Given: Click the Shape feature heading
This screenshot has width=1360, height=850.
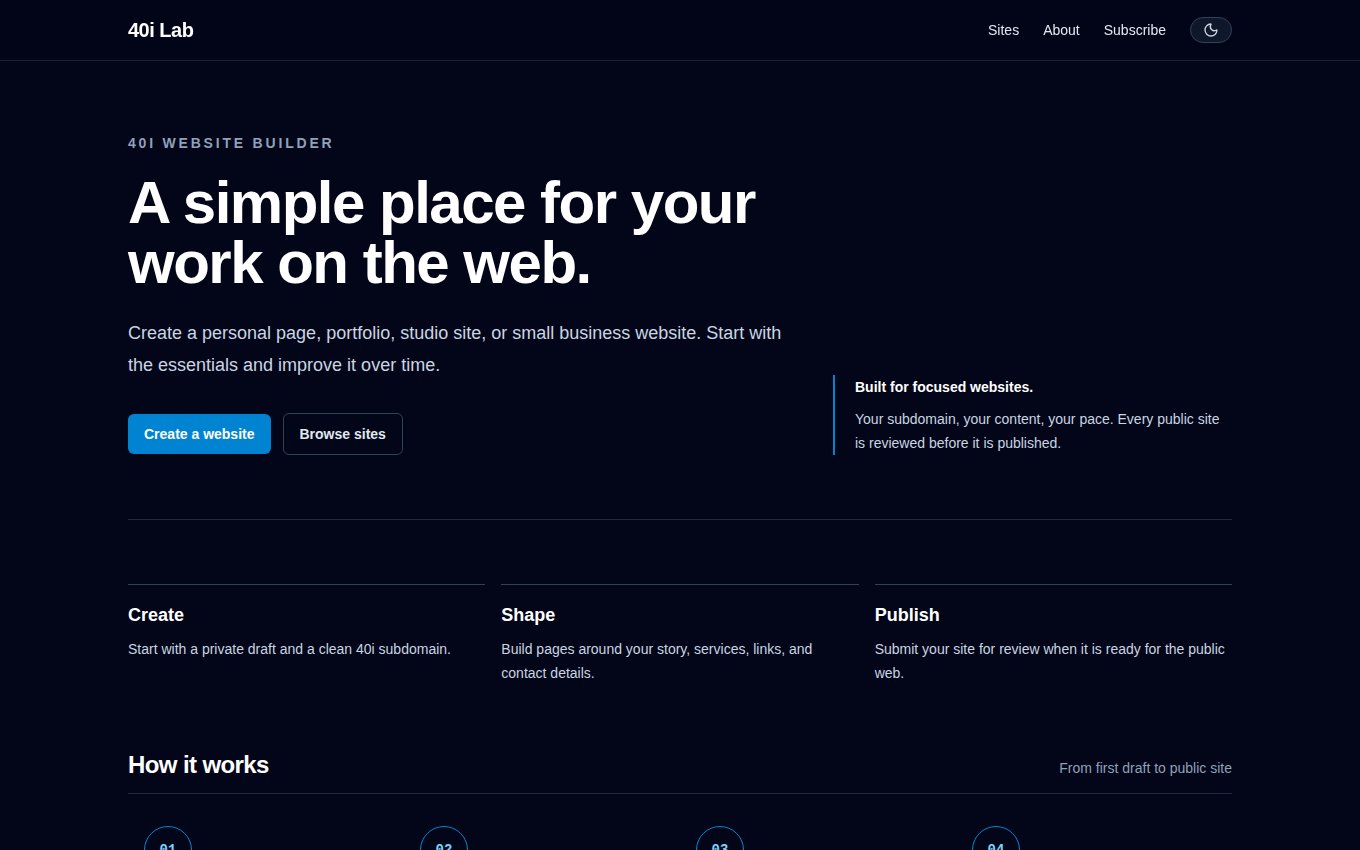Looking at the screenshot, I should [528, 615].
